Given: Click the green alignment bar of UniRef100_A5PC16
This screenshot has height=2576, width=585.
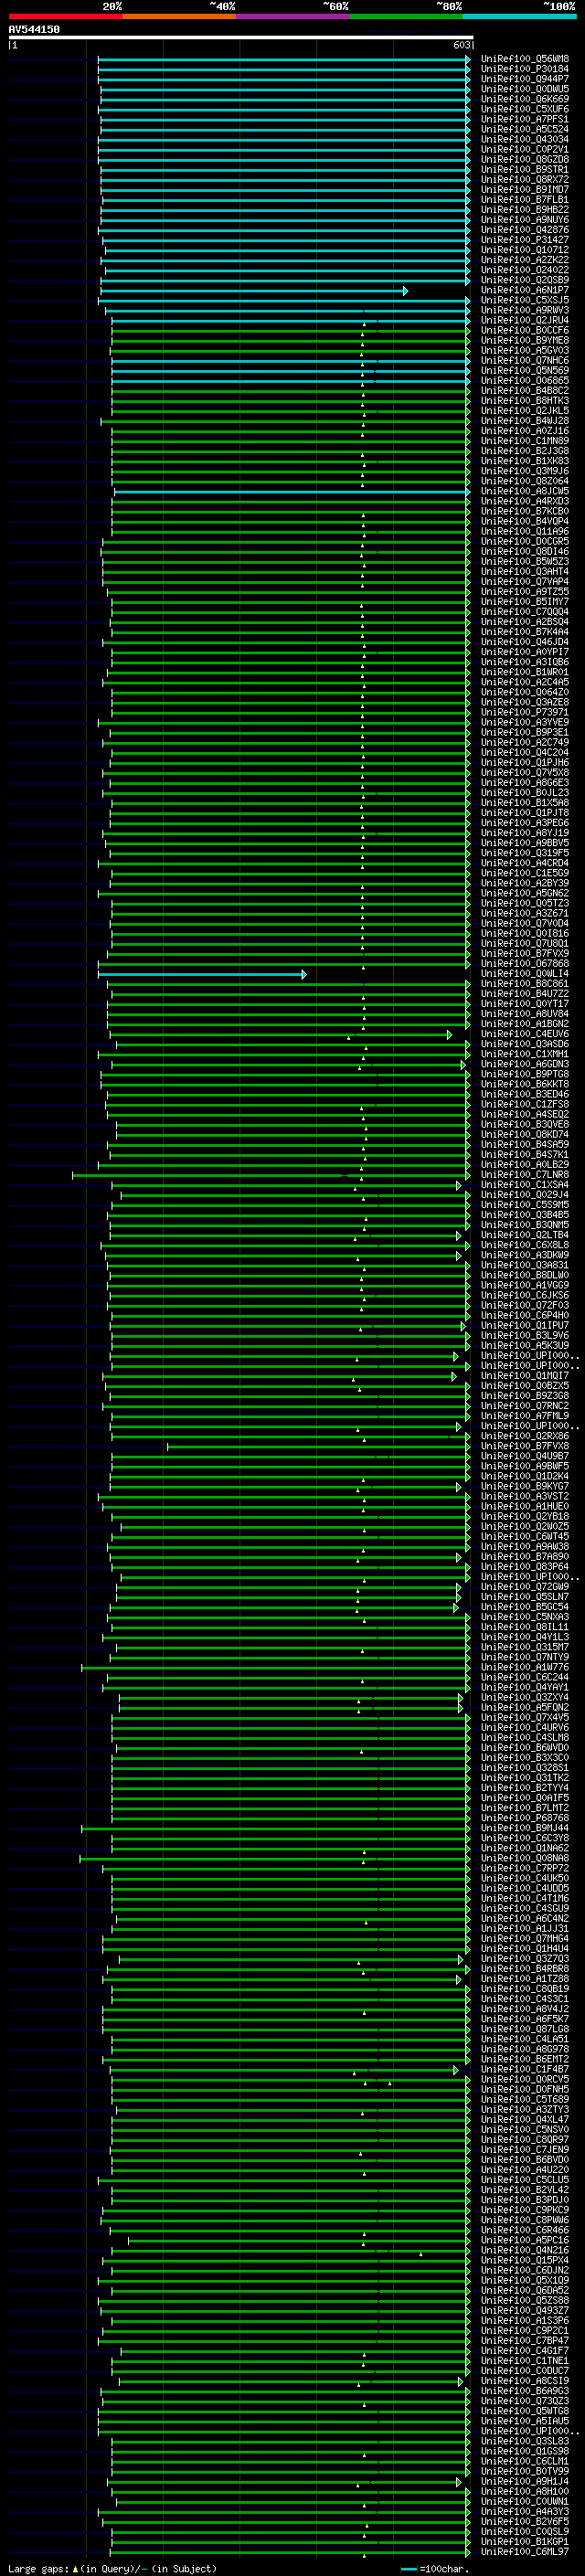Looking at the screenshot, I should click(x=298, y=2240).
